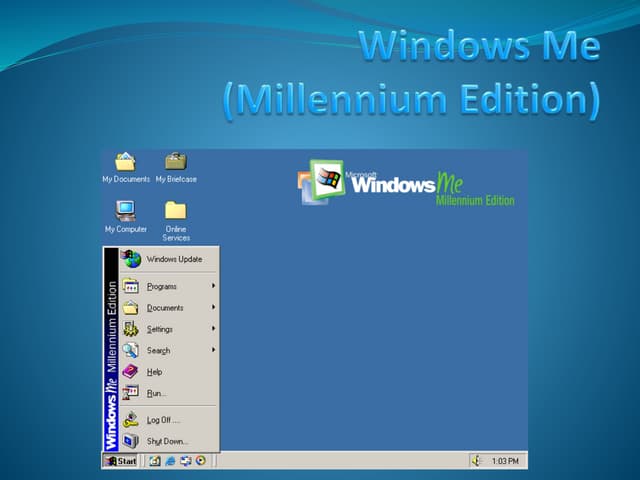
Task: Choose Shut Down... in Start menu
Action: [x=165, y=441]
